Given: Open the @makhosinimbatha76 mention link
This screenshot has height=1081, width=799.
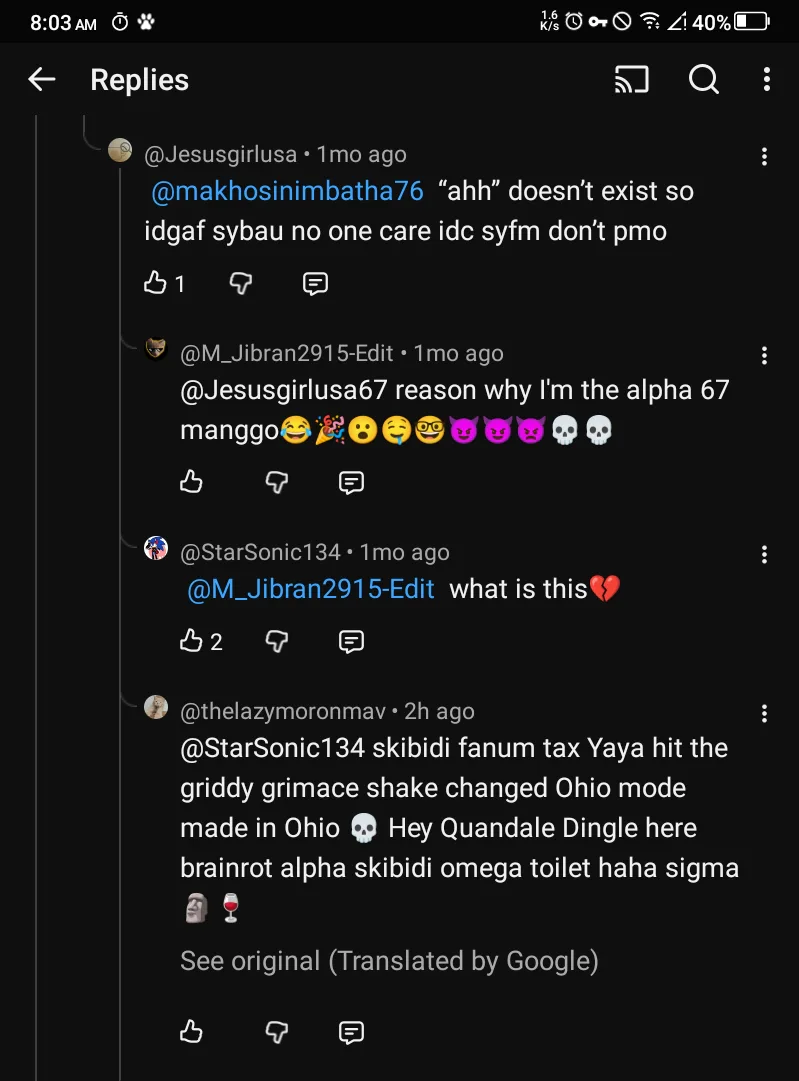Looking at the screenshot, I should [287, 191].
